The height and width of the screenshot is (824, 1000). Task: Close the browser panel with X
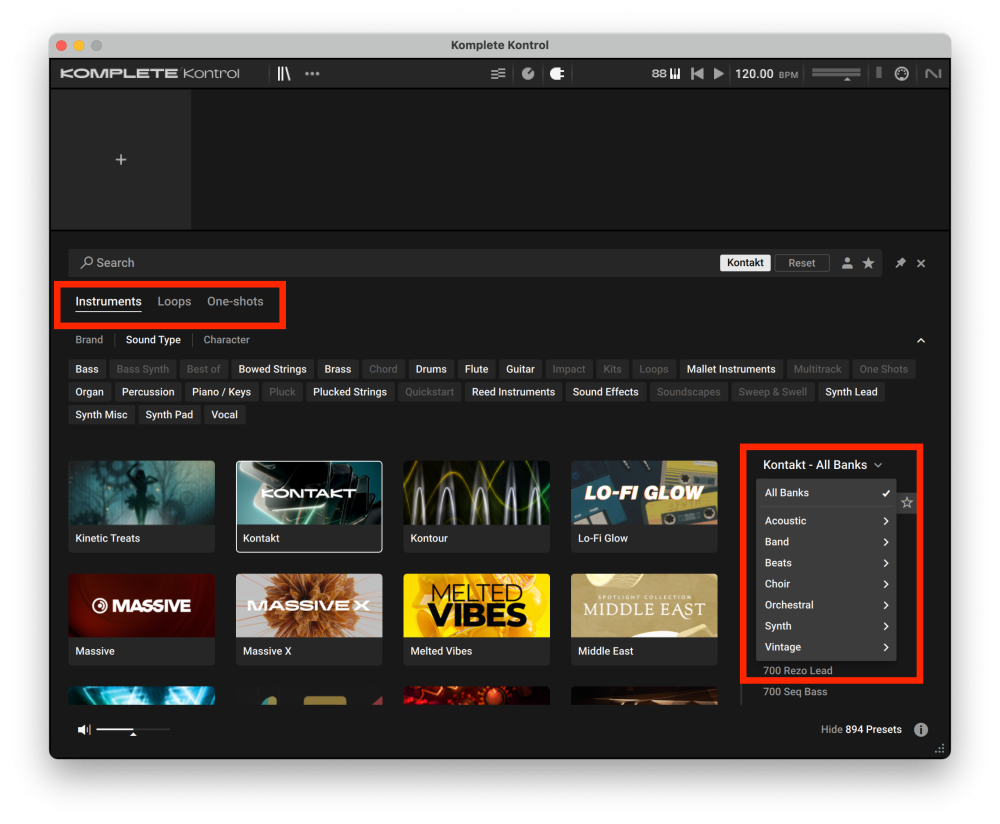point(921,263)
